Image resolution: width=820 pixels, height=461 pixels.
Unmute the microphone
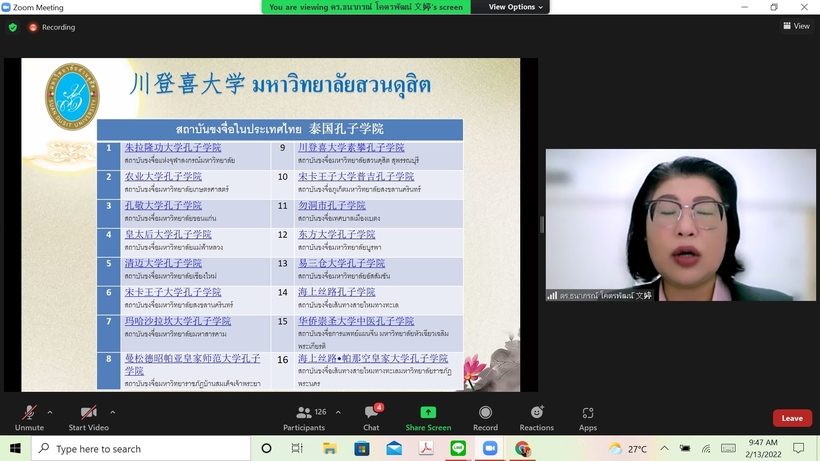click(29, 417)
